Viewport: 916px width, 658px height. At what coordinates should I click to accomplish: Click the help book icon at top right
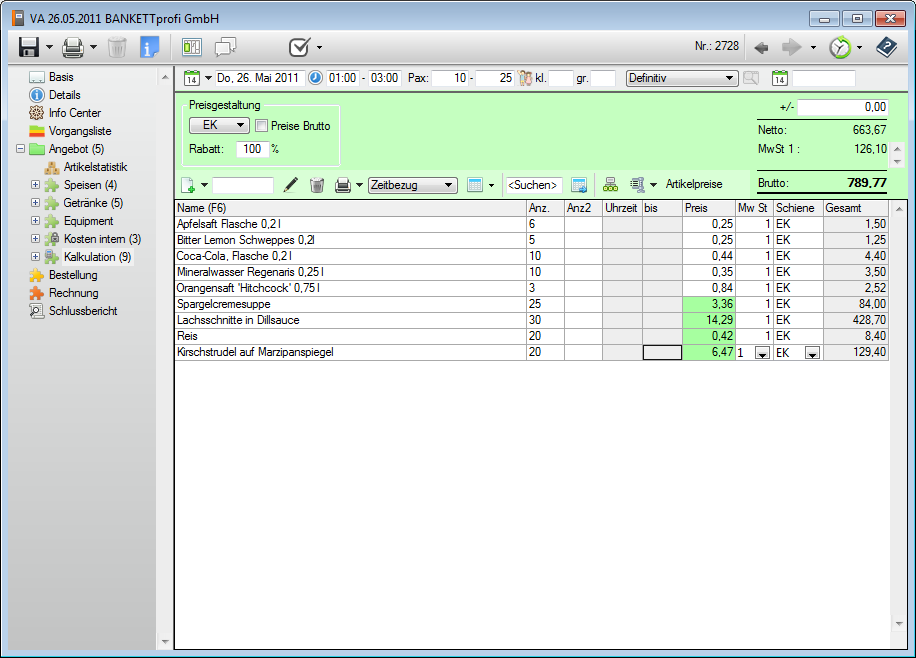coord(886,47)
